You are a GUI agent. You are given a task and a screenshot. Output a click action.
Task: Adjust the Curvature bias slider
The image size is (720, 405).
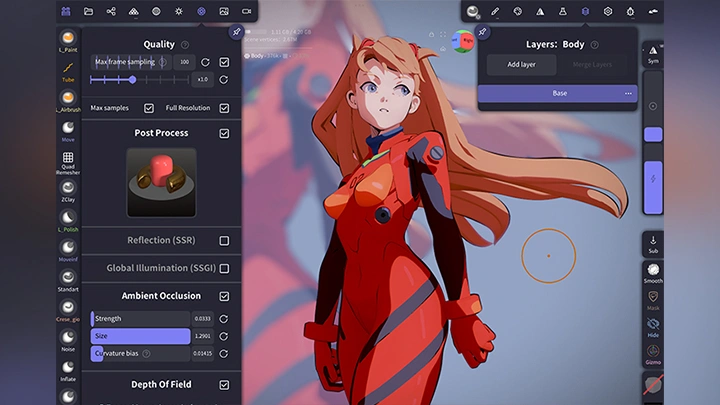click(x=140, y=354)
